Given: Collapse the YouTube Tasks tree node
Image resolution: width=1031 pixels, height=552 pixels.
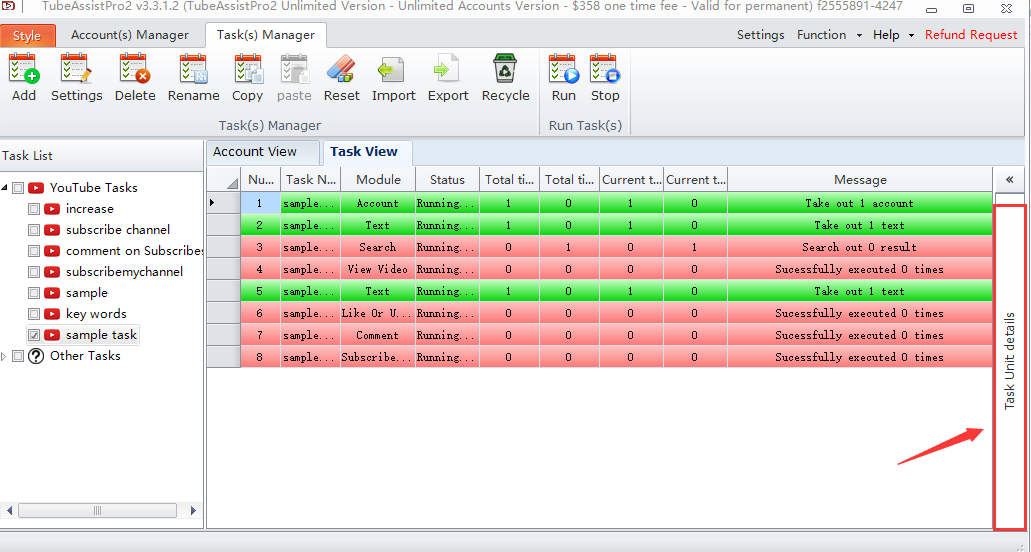Looking at the screenshot, I should [5, 188].
